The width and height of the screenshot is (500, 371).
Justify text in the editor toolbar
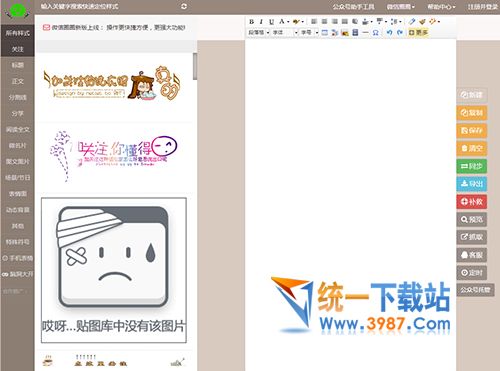pyautogui.click(x=345, y=22)
